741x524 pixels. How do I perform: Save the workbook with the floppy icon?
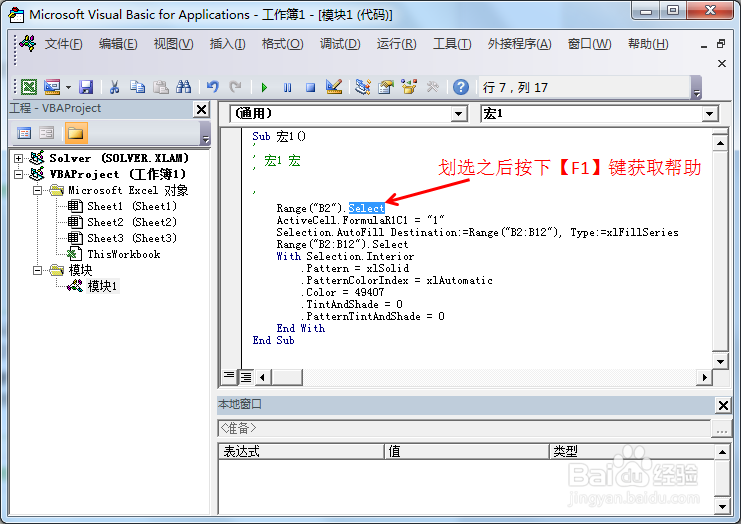coord(86,87)
